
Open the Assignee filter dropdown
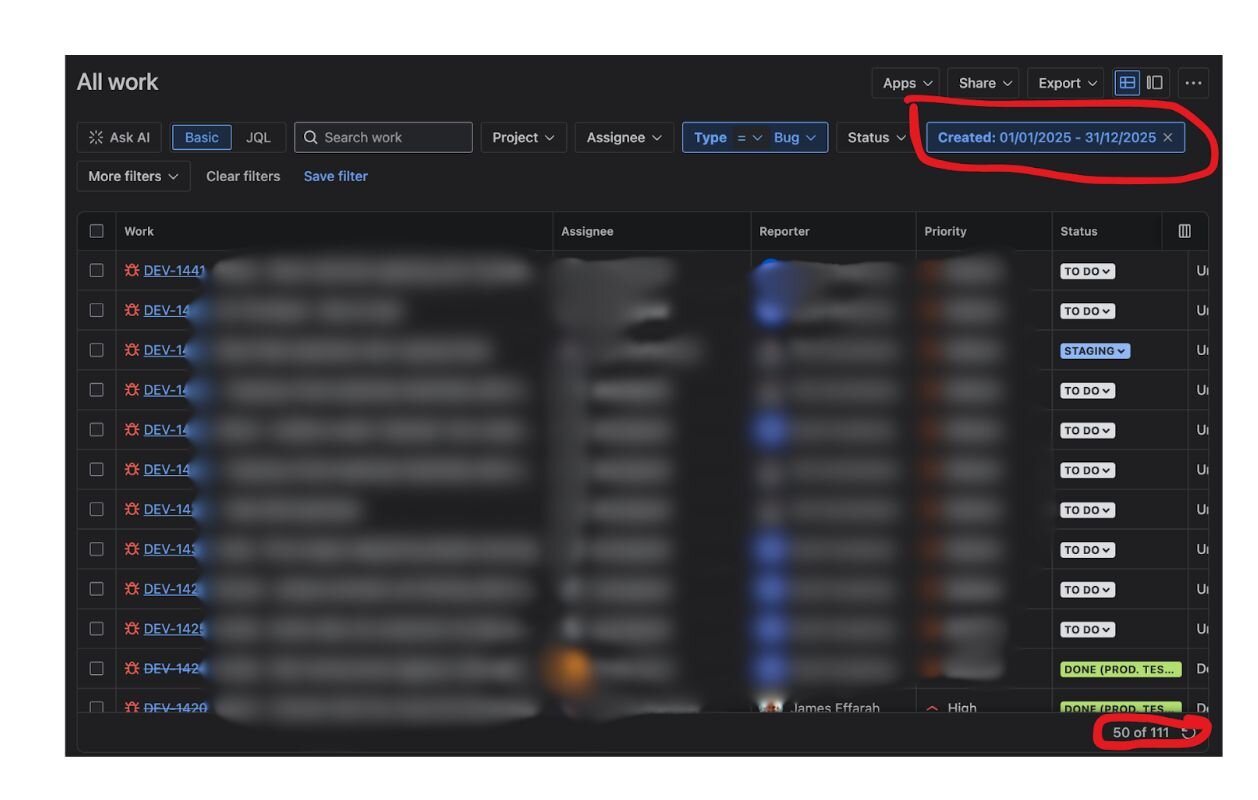(623, 138)
